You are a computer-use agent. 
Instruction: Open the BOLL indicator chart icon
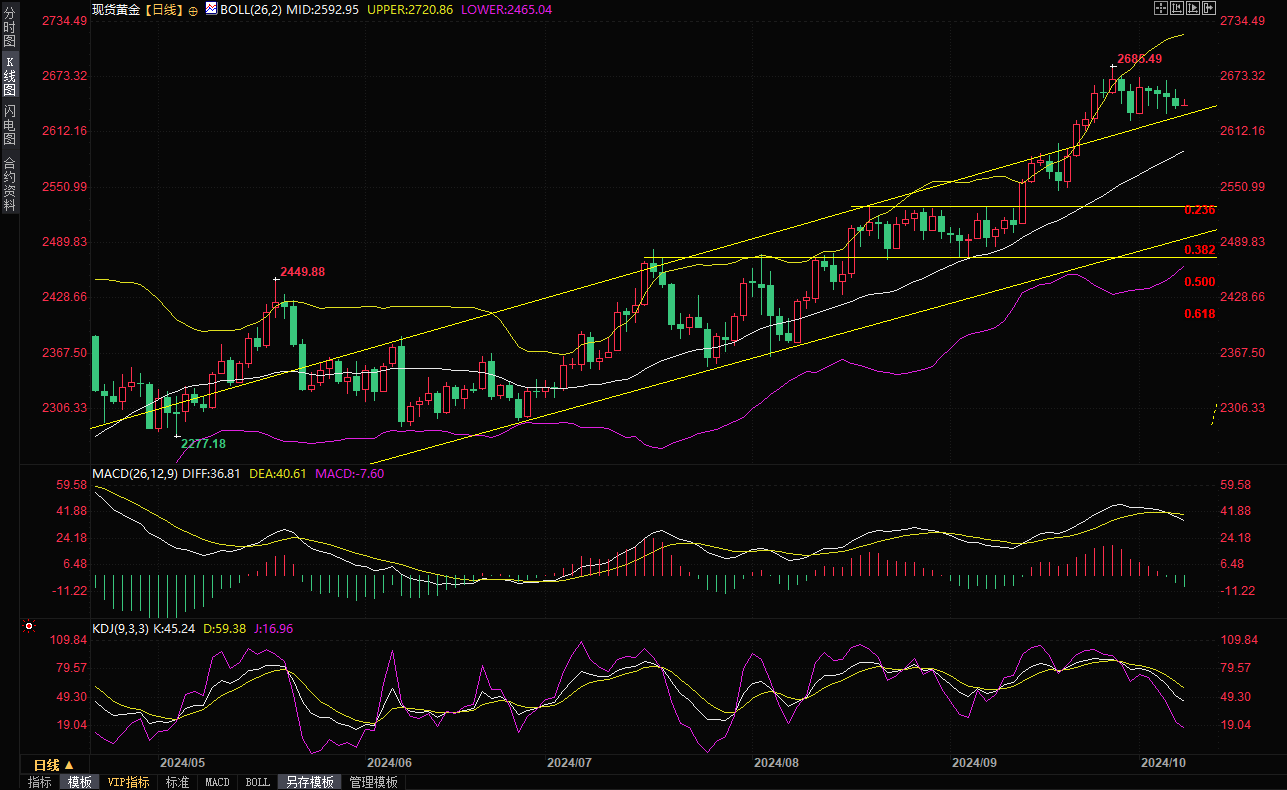pyautogui.click(x=211, y=8)
